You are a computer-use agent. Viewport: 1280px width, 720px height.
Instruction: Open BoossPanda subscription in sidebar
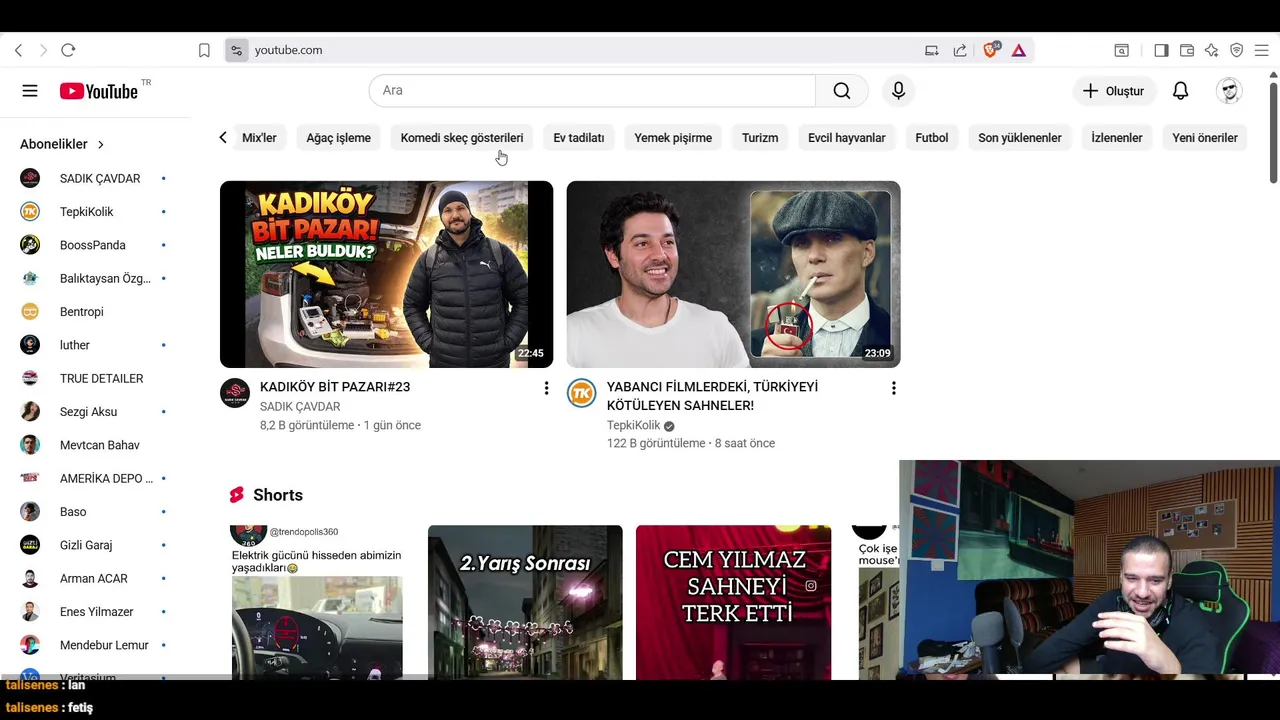[95, 245]
